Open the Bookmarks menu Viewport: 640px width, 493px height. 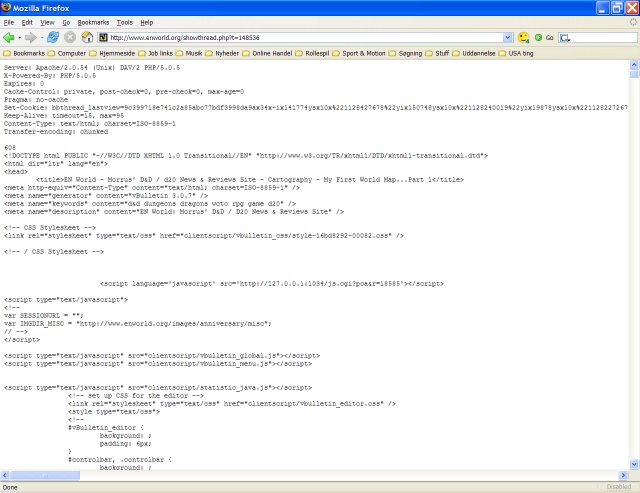tap(93, 22)
